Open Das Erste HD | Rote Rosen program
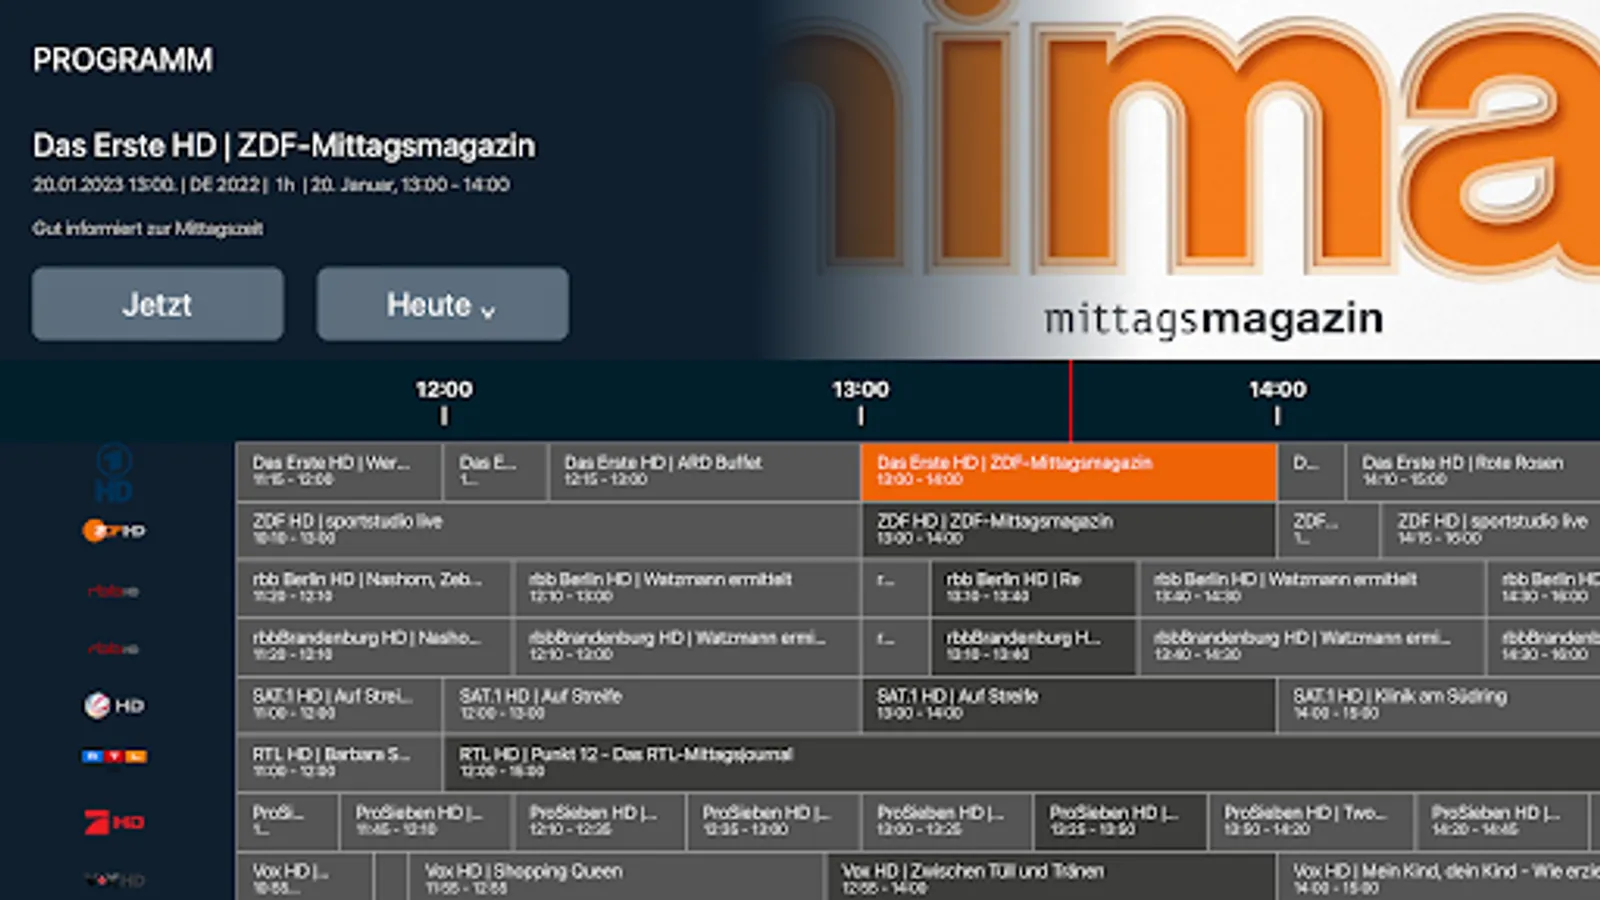This screenshot has width=1600, height=900. coord(1473,472)
